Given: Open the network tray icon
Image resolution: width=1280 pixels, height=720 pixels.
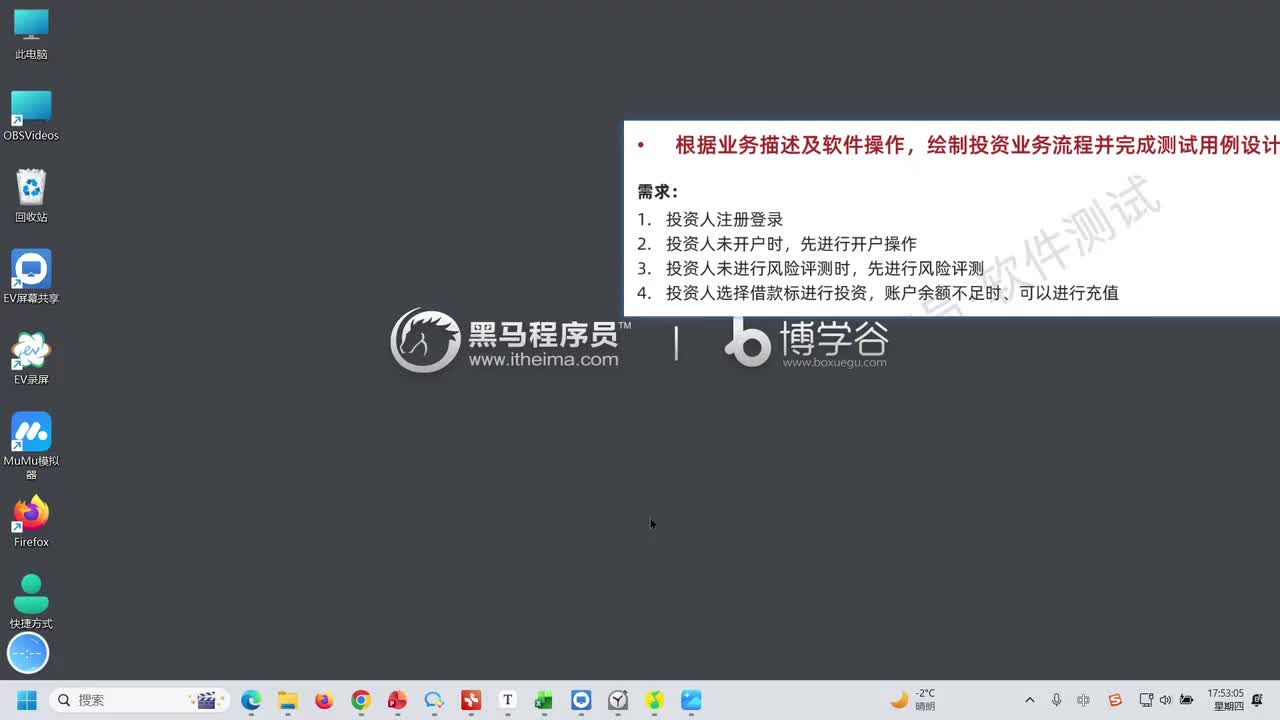Looking at the screenshot, I should pyautogui.click(x=1146, y=700).
